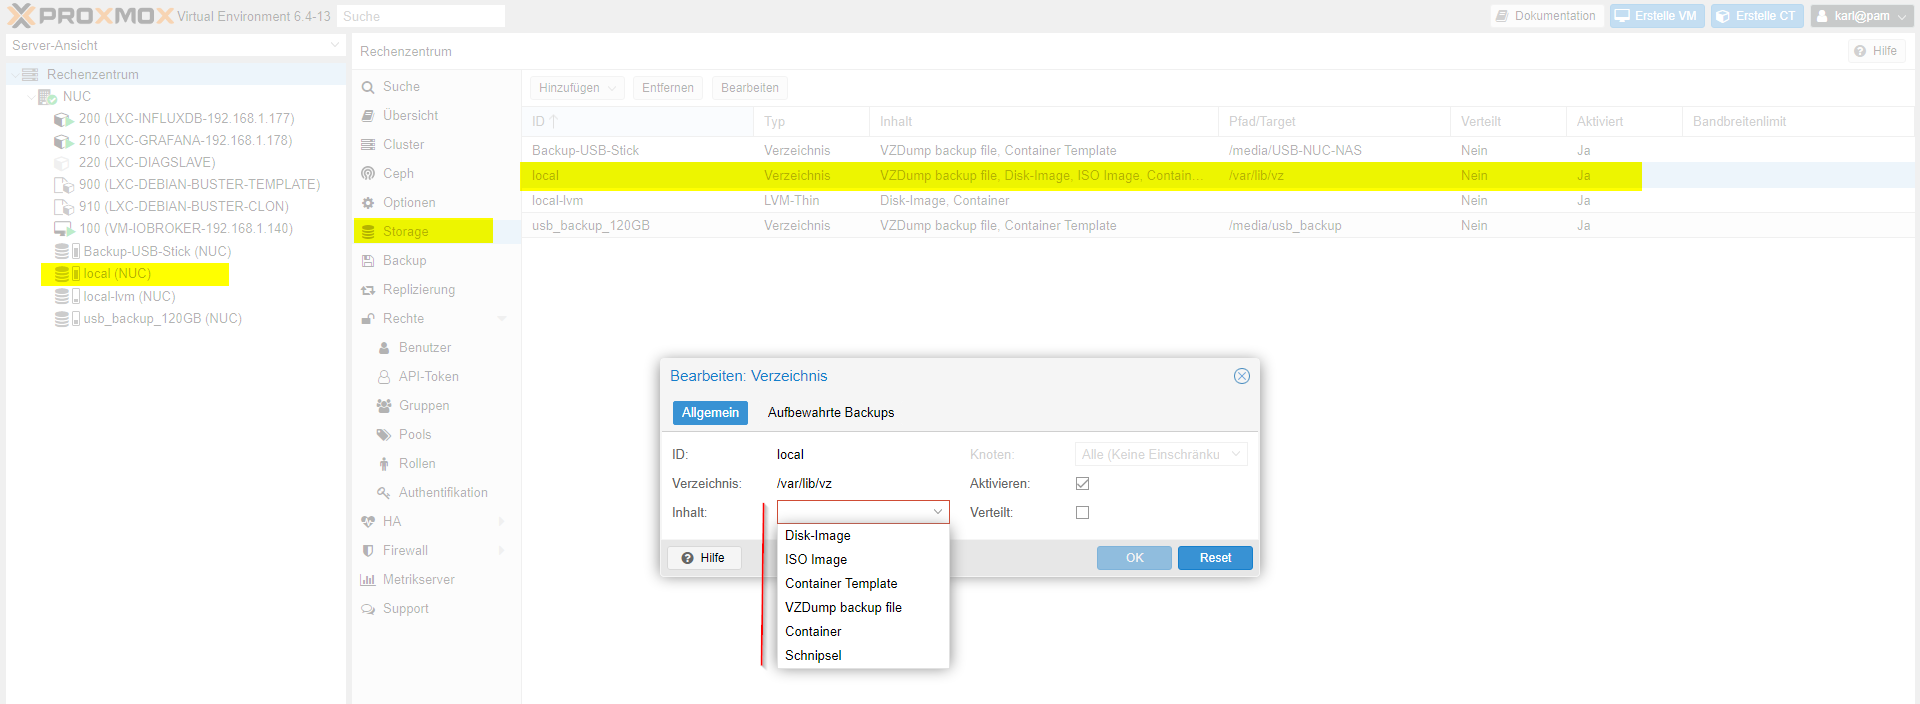1920x704 pixels.
Task: Sort by the ID column header
Action: pos(637,122)
